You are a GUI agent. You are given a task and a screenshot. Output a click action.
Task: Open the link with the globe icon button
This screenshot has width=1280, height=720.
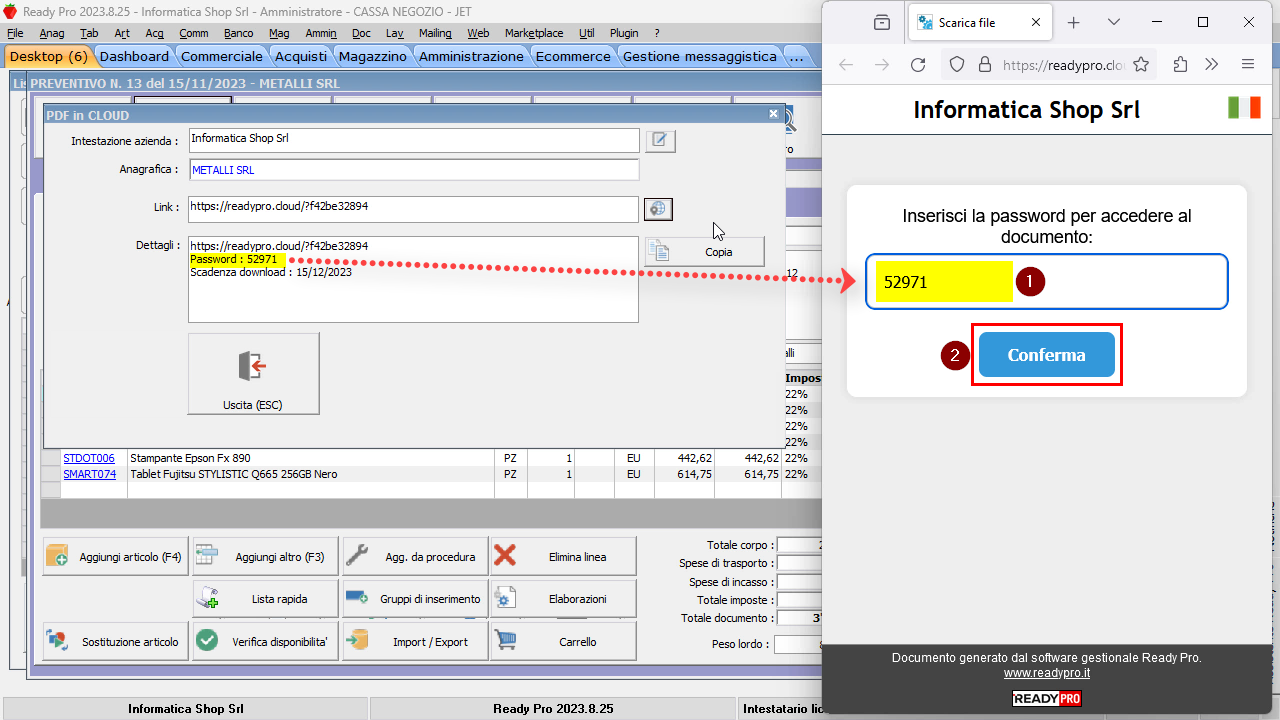coord(658,209)
